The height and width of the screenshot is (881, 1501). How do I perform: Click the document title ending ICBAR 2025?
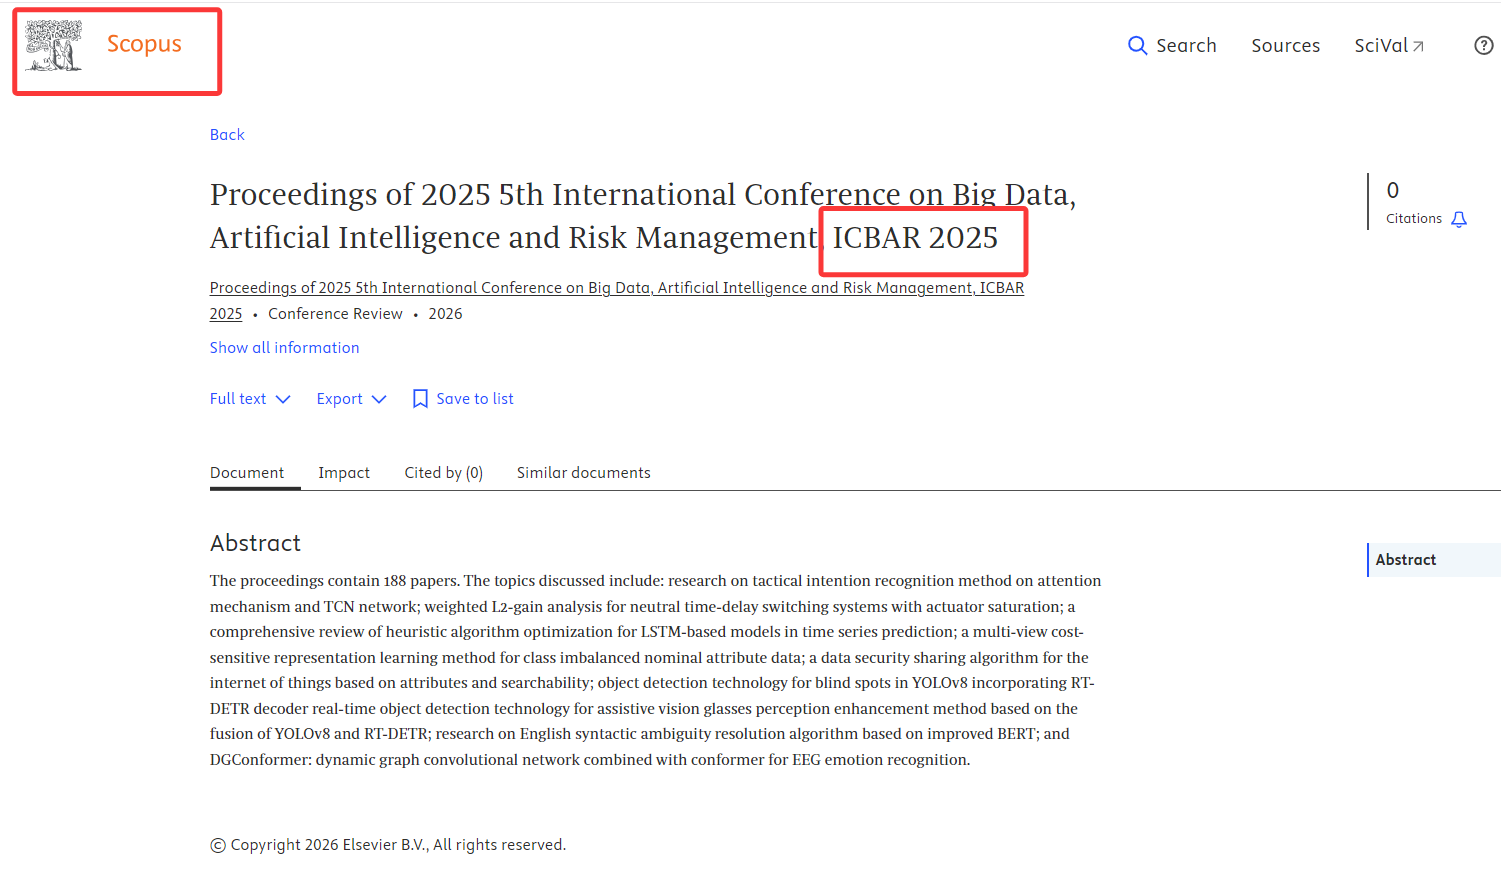tap(643, 216)
